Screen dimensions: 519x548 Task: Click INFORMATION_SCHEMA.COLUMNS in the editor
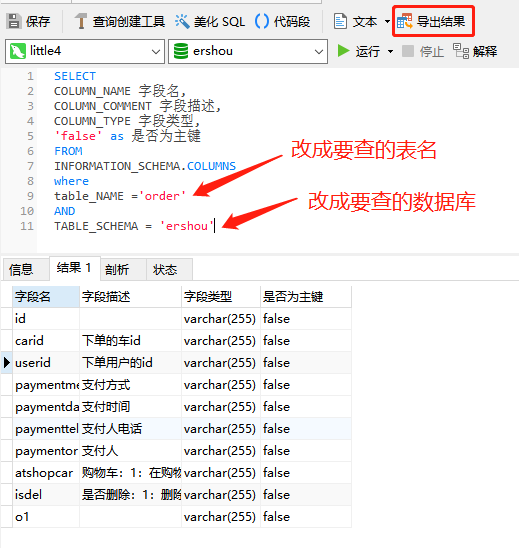(x=145, y=166)
